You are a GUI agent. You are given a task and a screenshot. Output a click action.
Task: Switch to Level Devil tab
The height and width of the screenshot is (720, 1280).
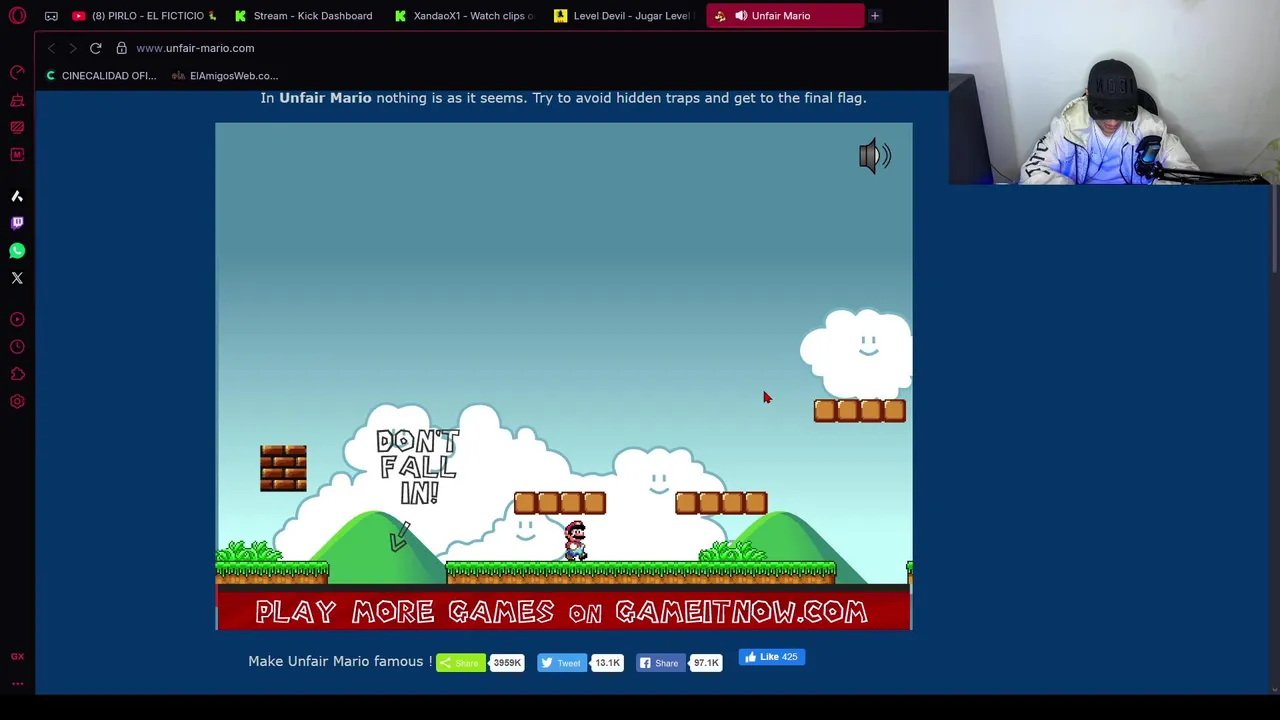click(x=624, y=16)
